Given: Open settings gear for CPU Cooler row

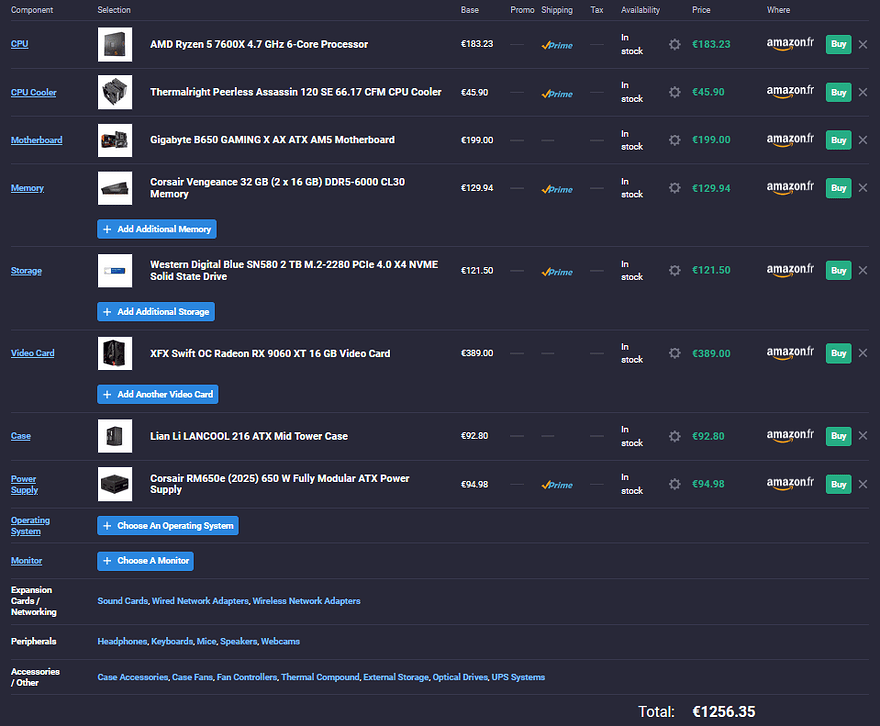Looking at the screenshot, I should point(675,92).
